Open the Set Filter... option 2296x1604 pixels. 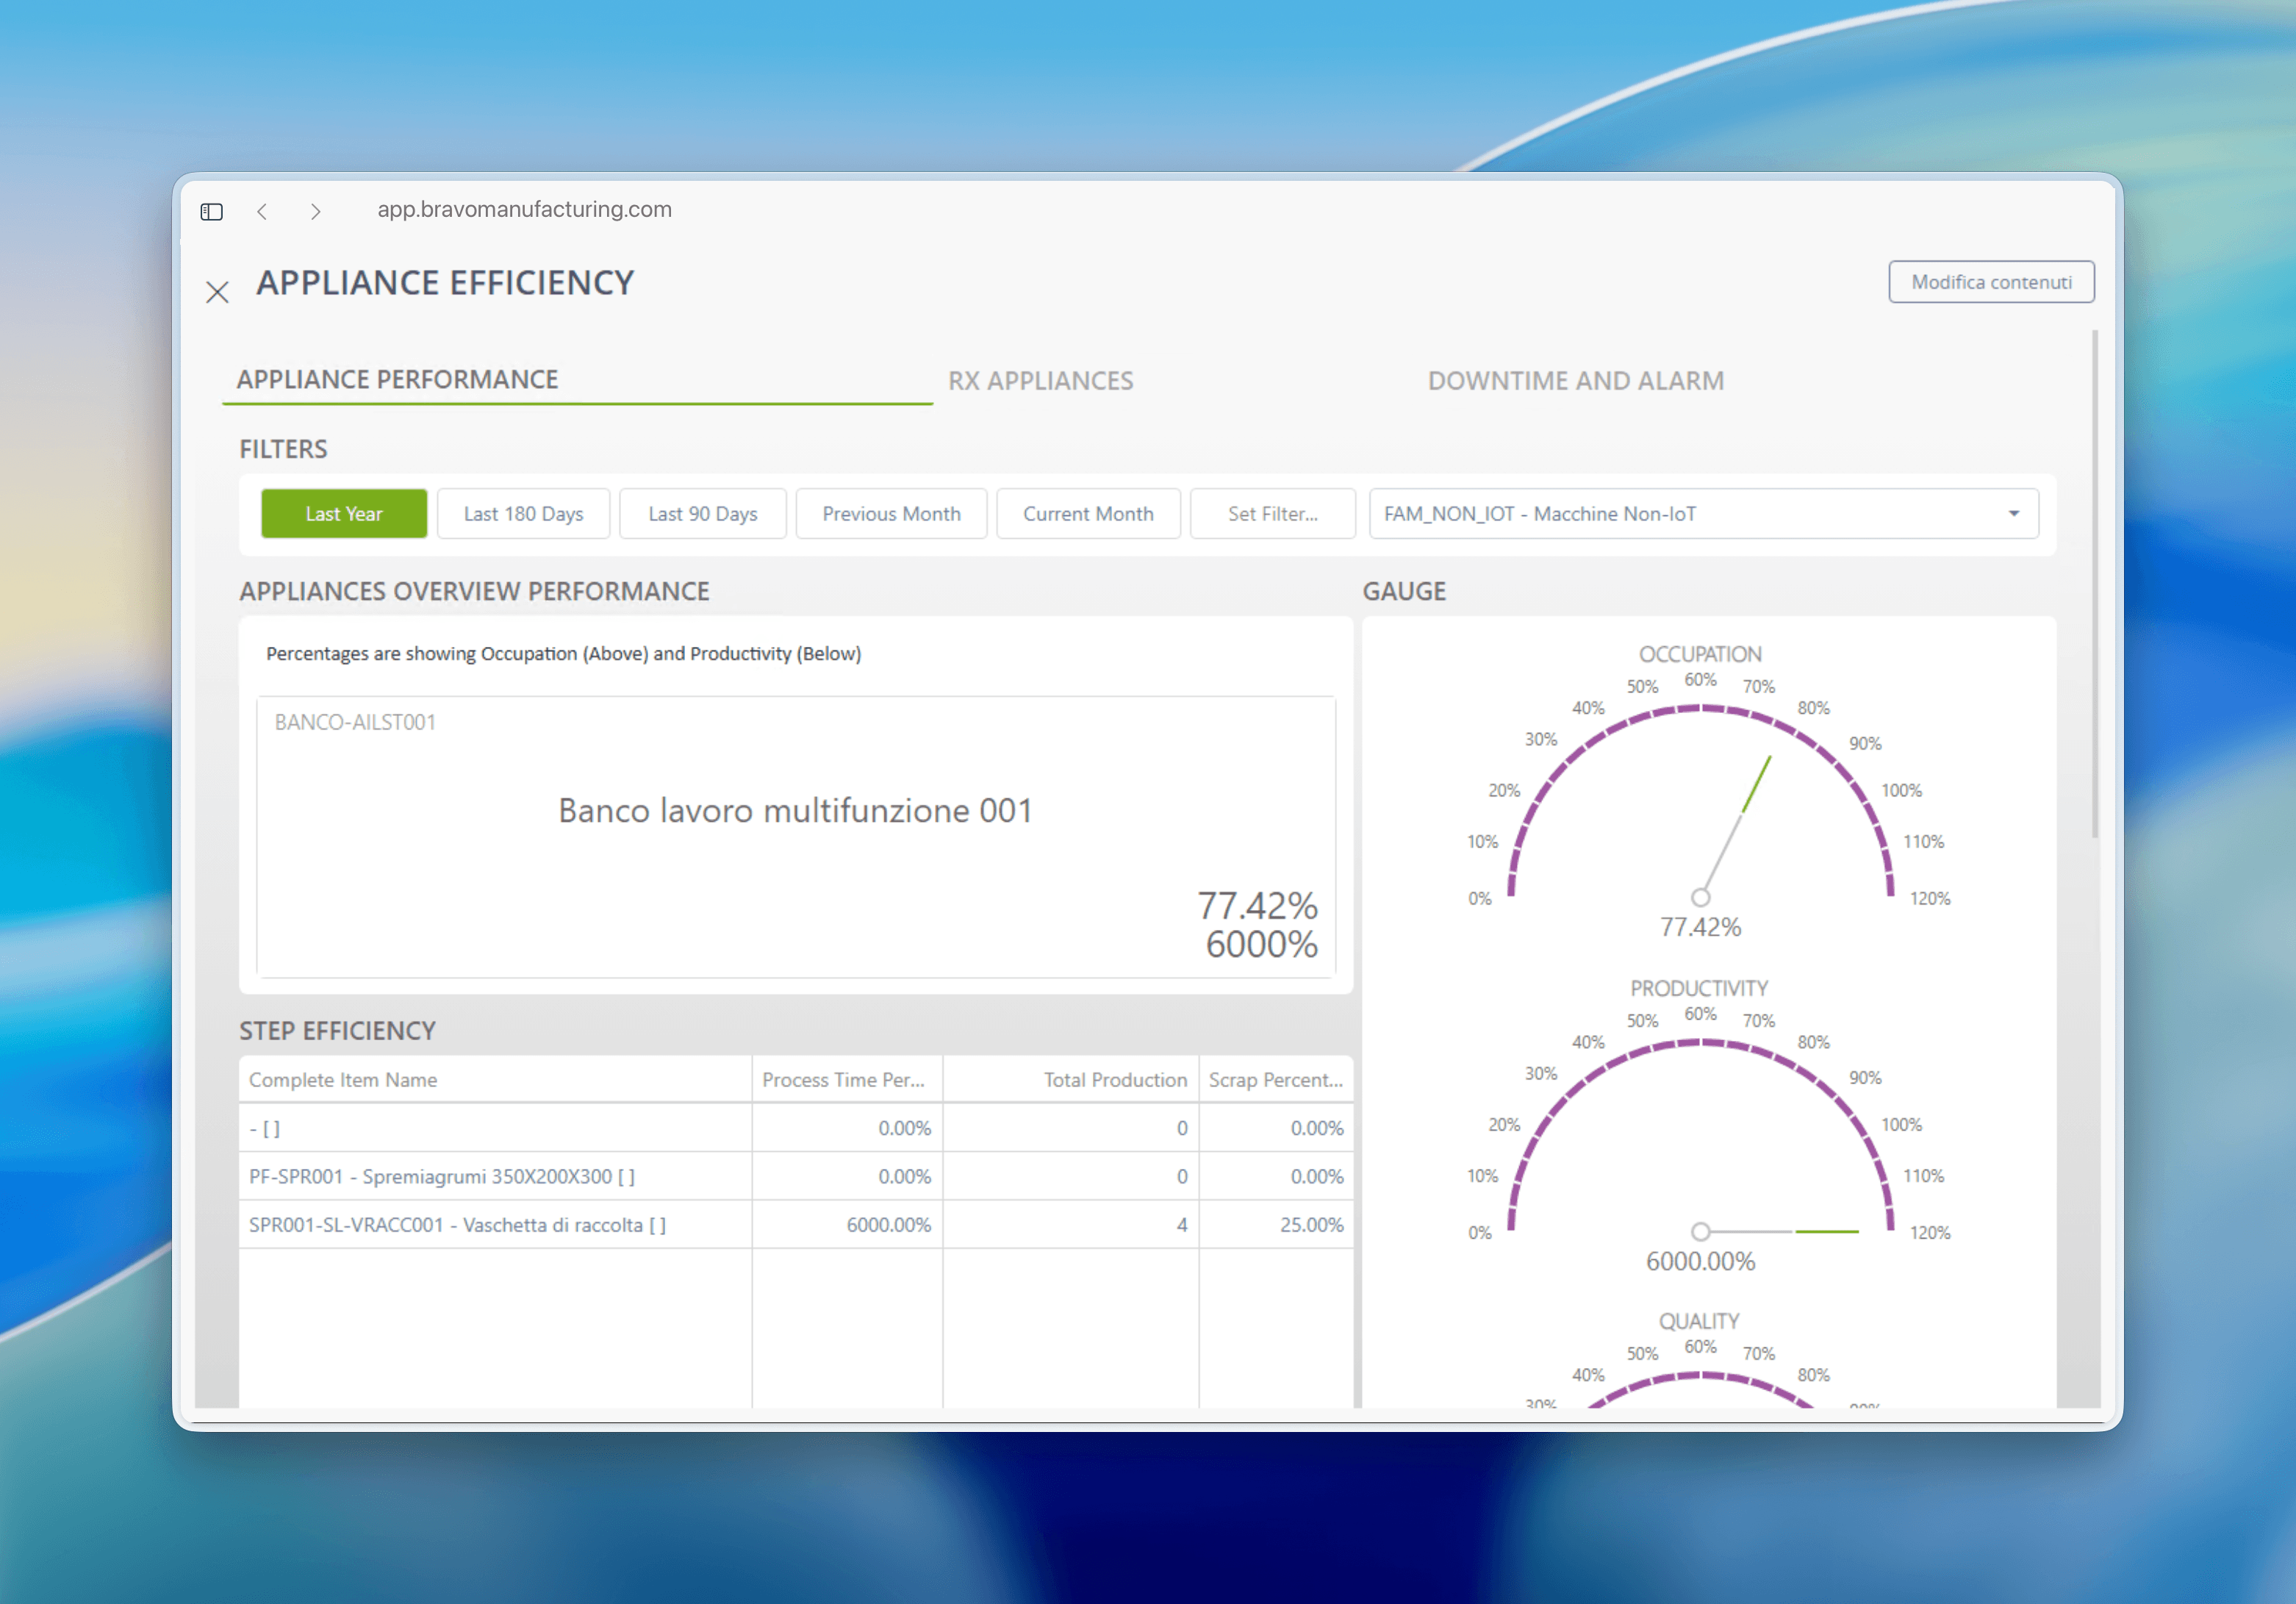pos(1273,513)
